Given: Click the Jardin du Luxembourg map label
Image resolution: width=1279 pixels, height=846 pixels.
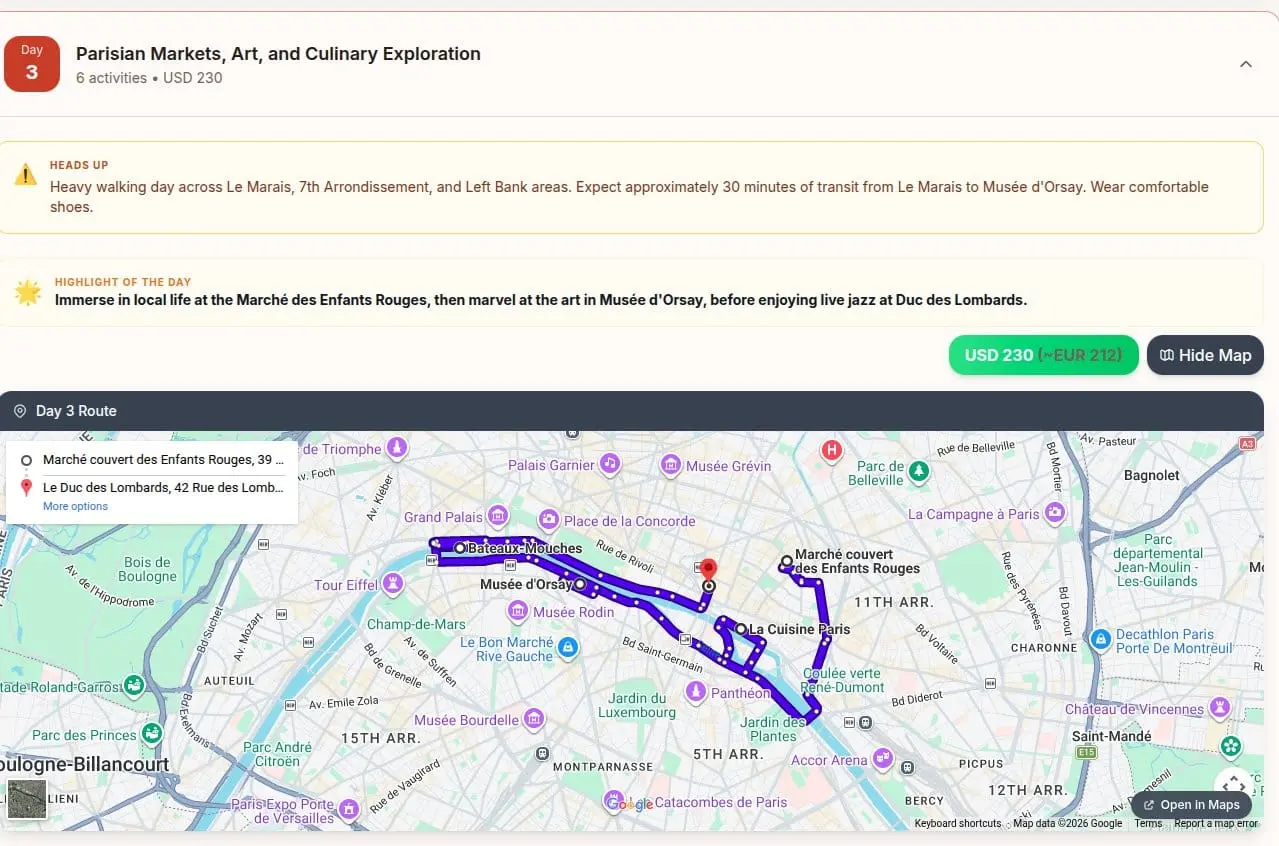Looking at the screenshot, I should 637,705.
